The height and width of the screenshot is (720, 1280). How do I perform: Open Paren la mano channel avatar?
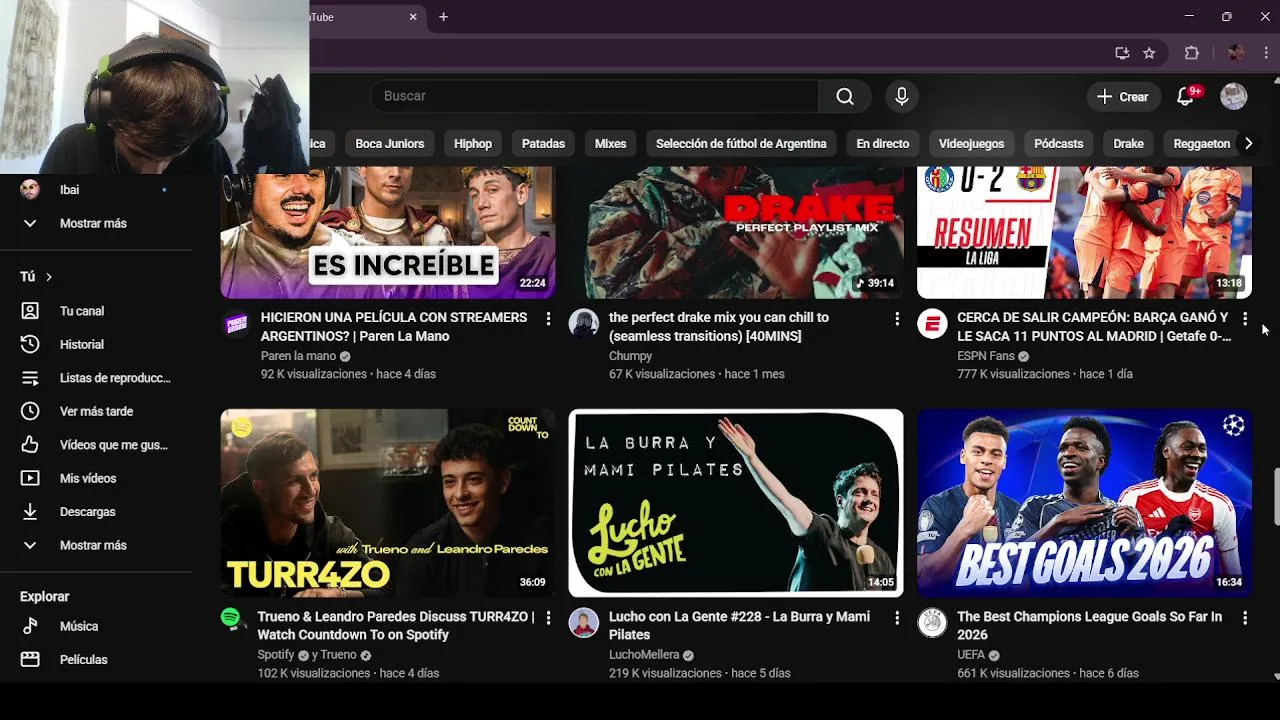pyautogui.click(x=236, y=324)
